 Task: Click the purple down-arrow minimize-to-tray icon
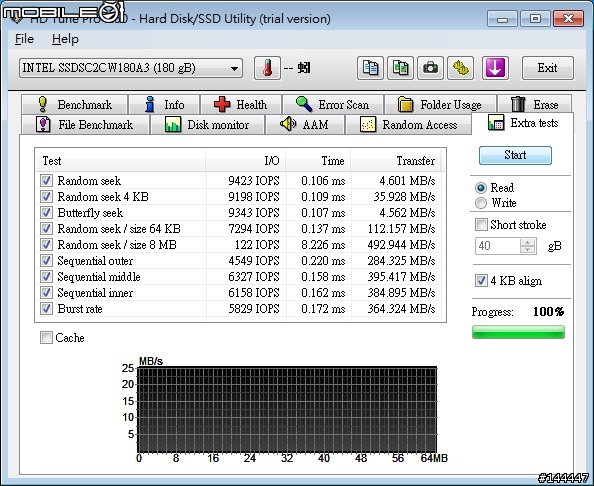pyautogui.click(x=495, y=68)
